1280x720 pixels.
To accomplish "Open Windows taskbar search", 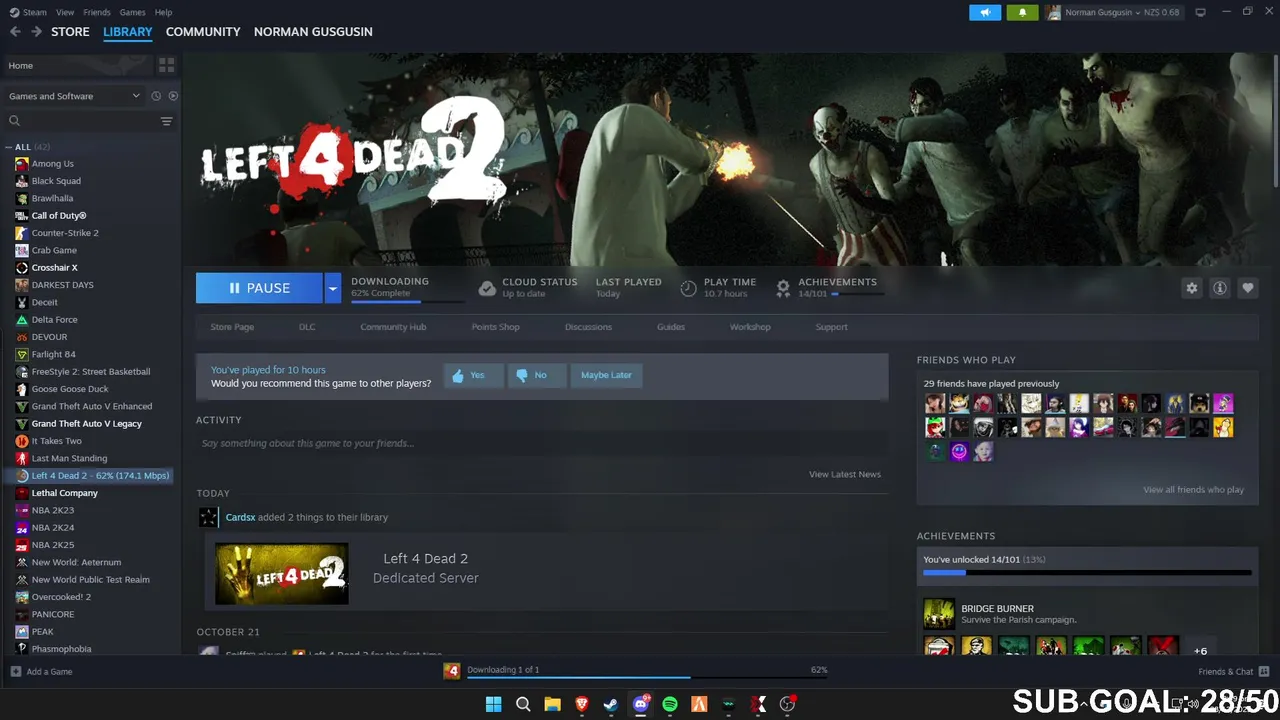I will [x=523, y=704].
